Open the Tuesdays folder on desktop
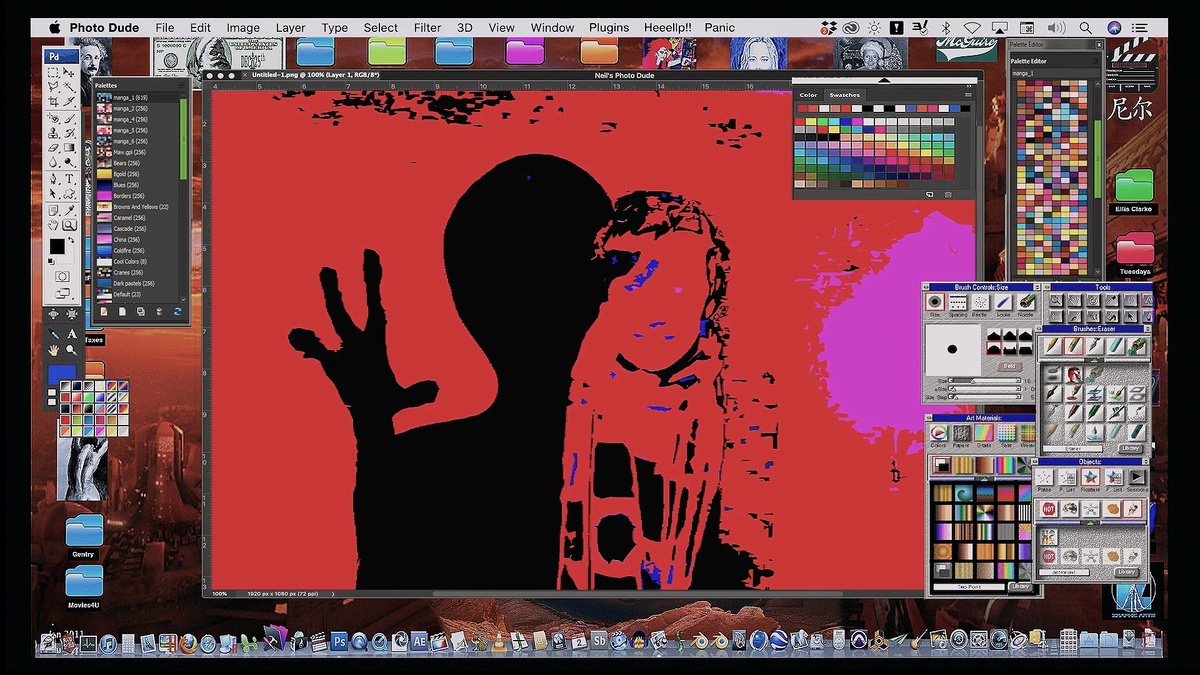The width and height of the screenshot is (1200, 675). click(x=1135, y=253)
